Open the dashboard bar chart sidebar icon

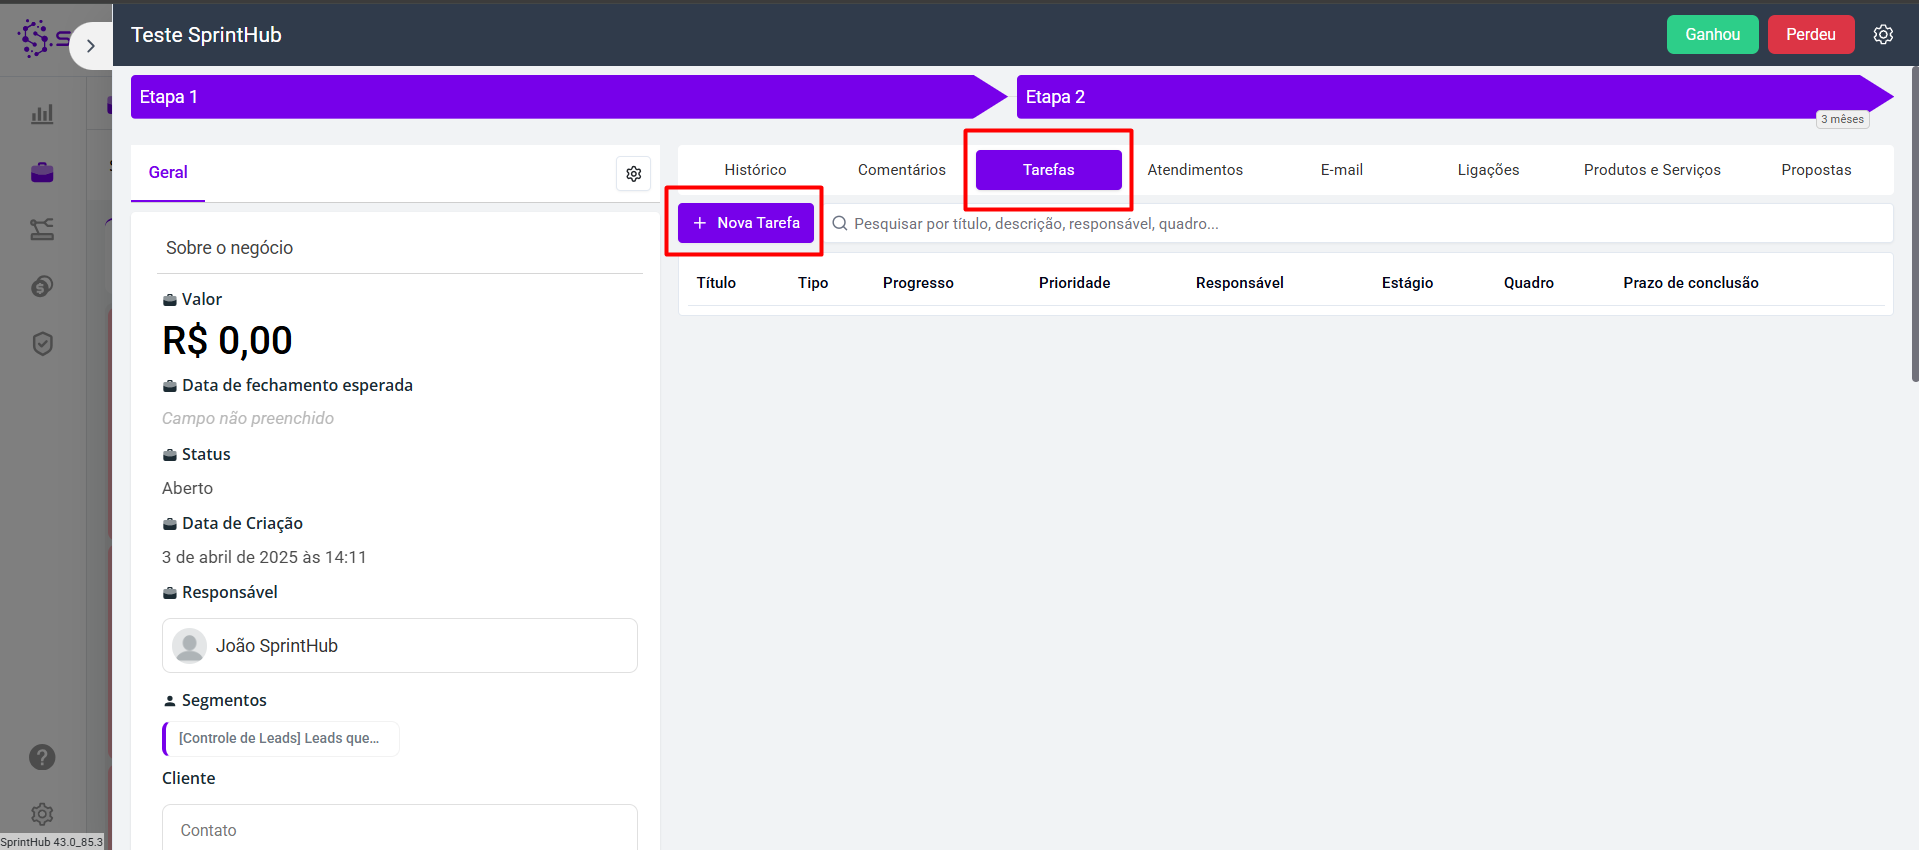pyautogui.click(x=42, y=114)
